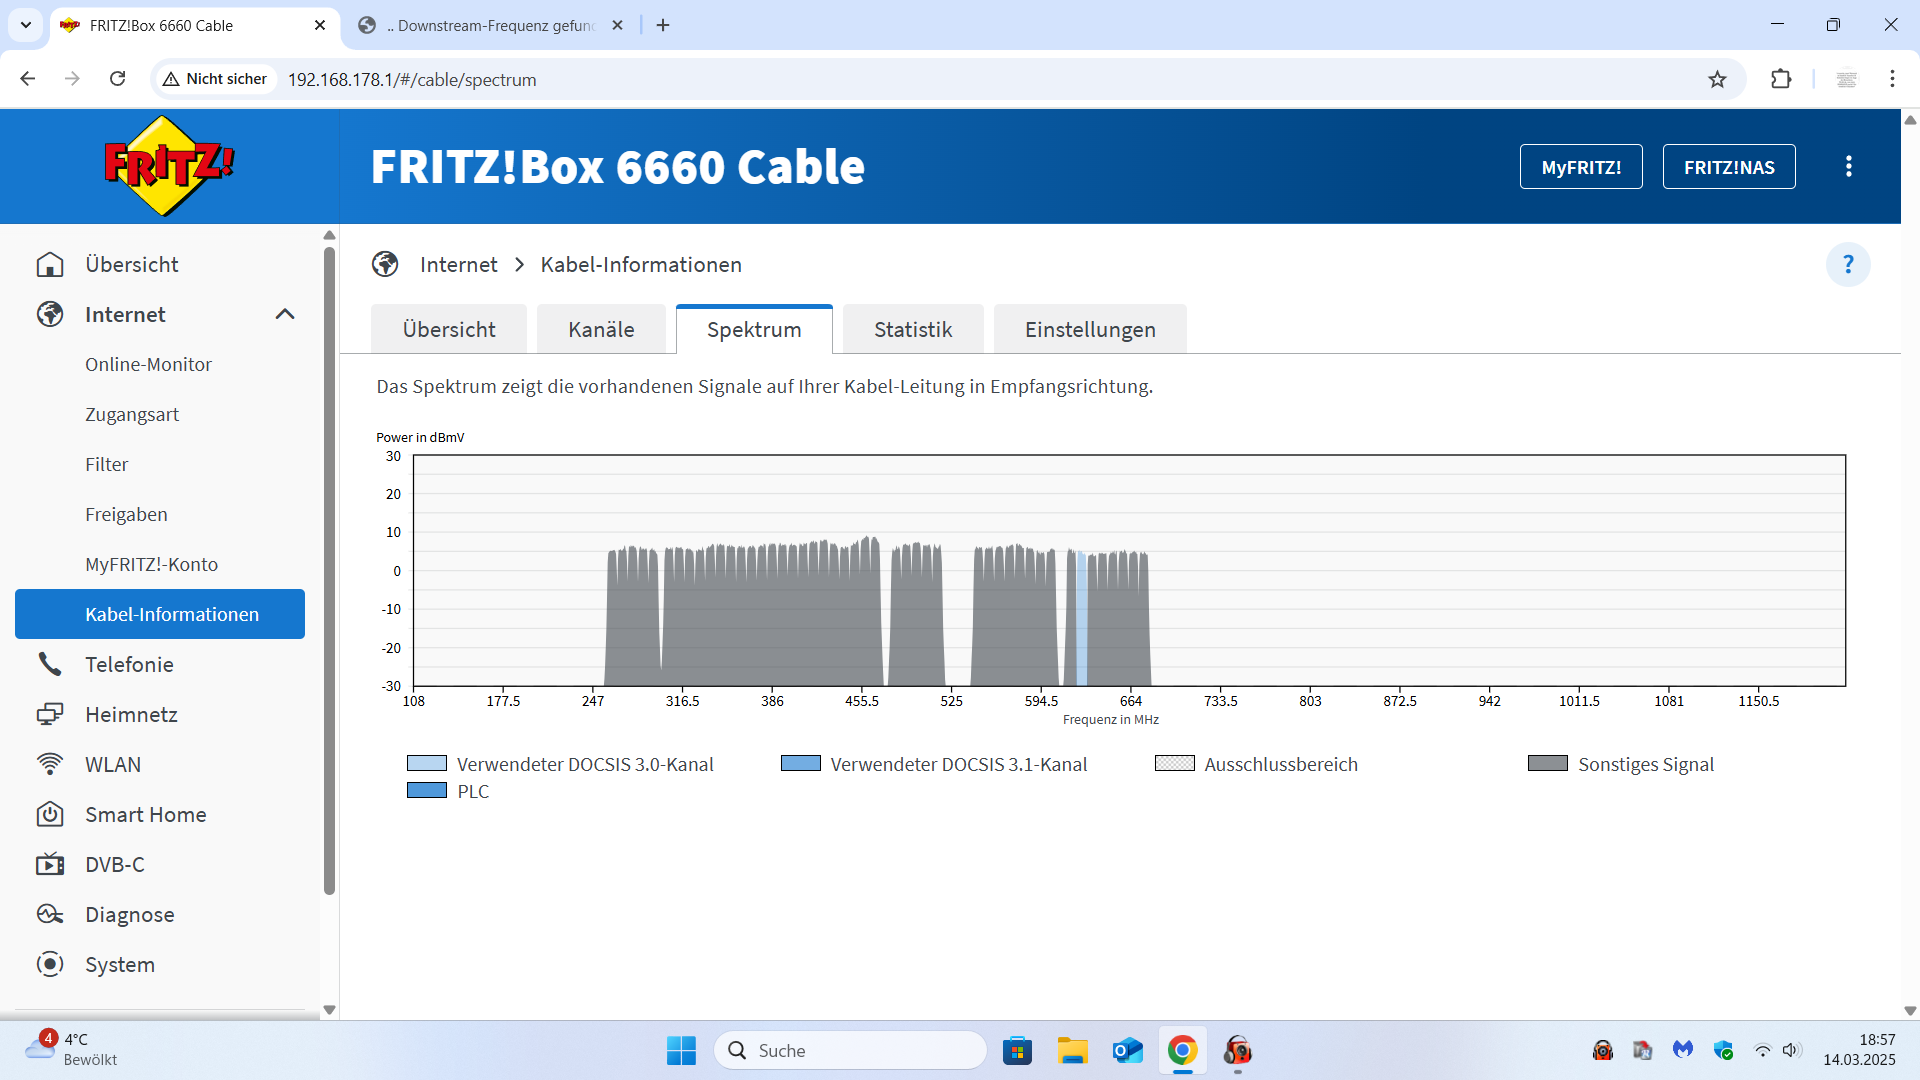Switch to the Statistik tab
The width and height of the screenshot is (1920, 1080).
coord(912,330)
